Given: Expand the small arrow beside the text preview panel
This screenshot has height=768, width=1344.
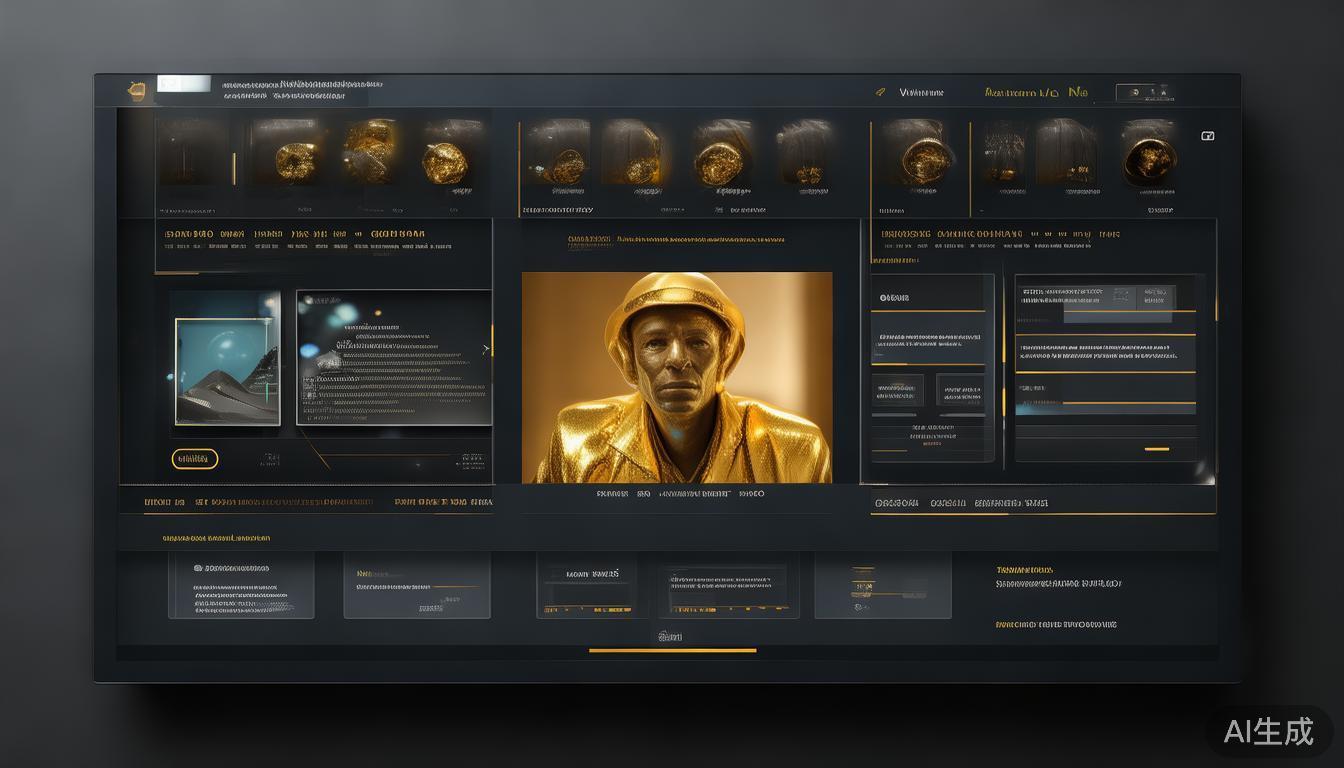Looking at the screenshot, I should pyautogui.click(x=487, y=349).
